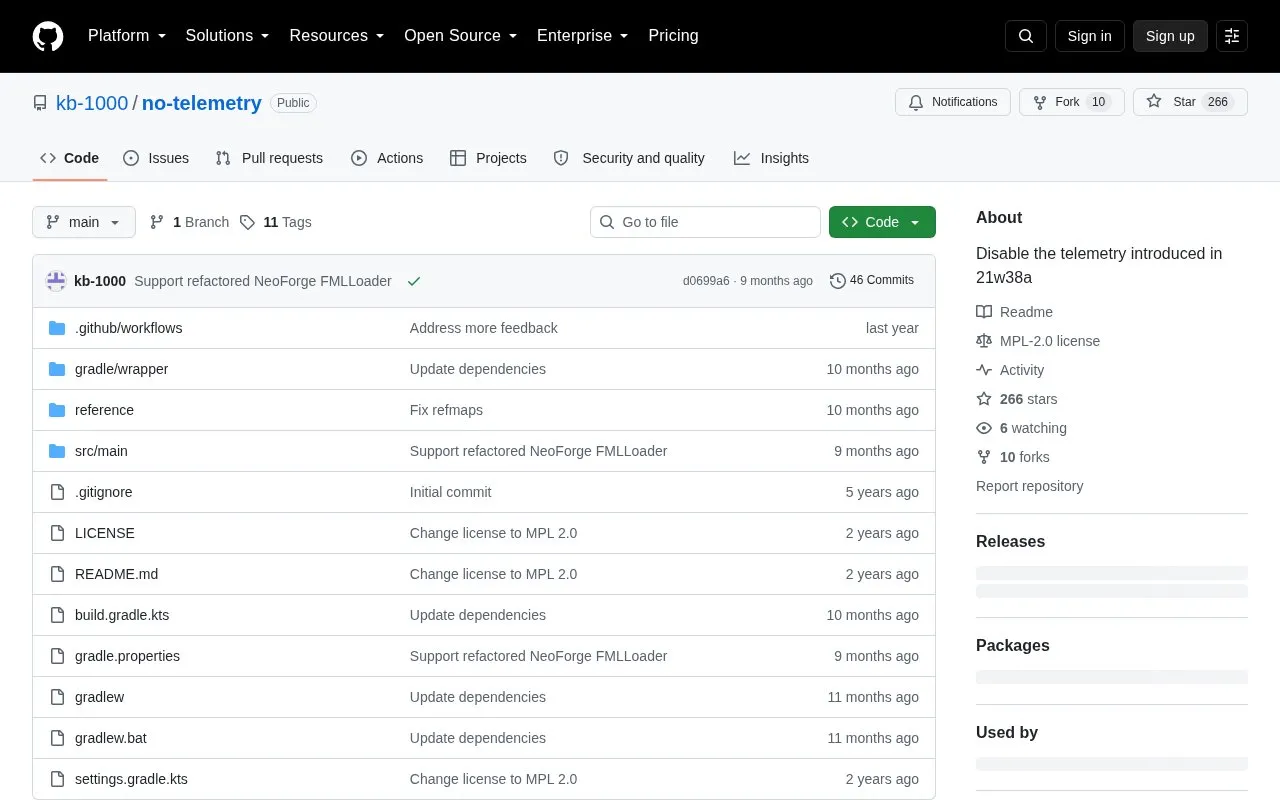Expand the Resources navigation menu
1280x800 pixels.
coord(337,36)
